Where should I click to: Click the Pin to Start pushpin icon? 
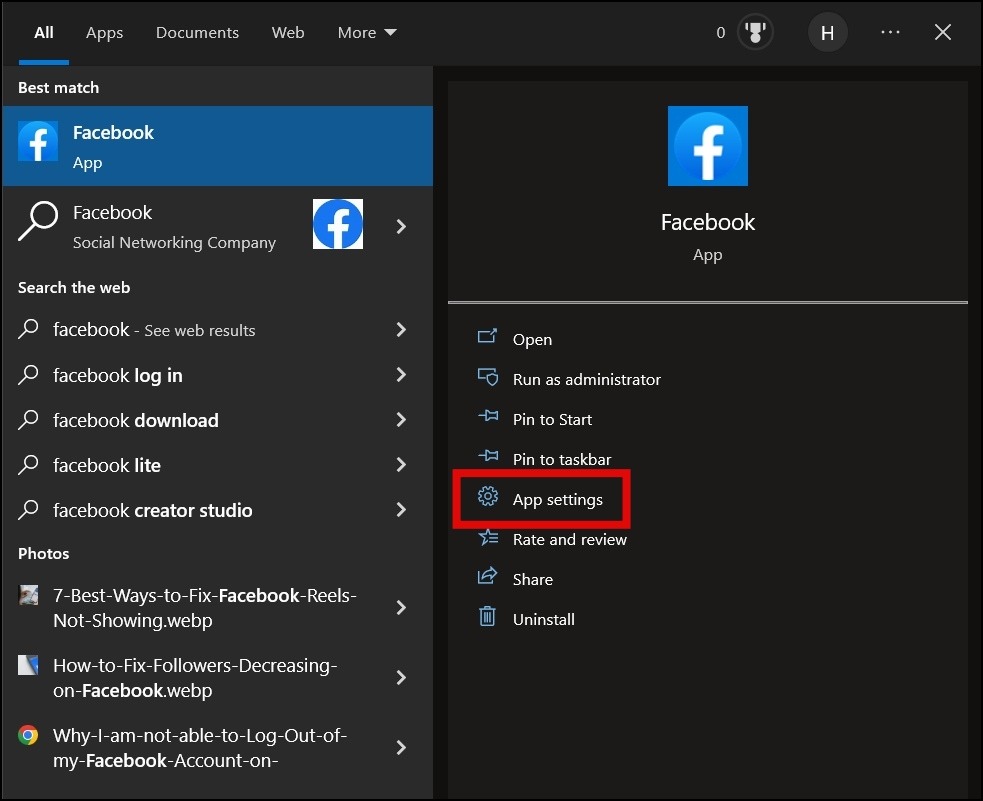487,418
